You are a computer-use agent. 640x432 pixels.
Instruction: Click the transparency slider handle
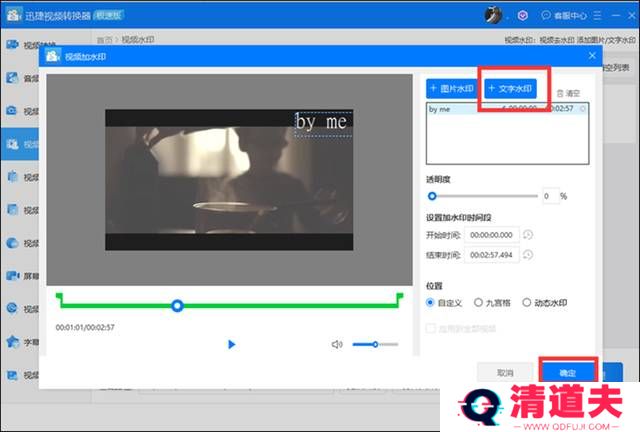click(432, 196)
